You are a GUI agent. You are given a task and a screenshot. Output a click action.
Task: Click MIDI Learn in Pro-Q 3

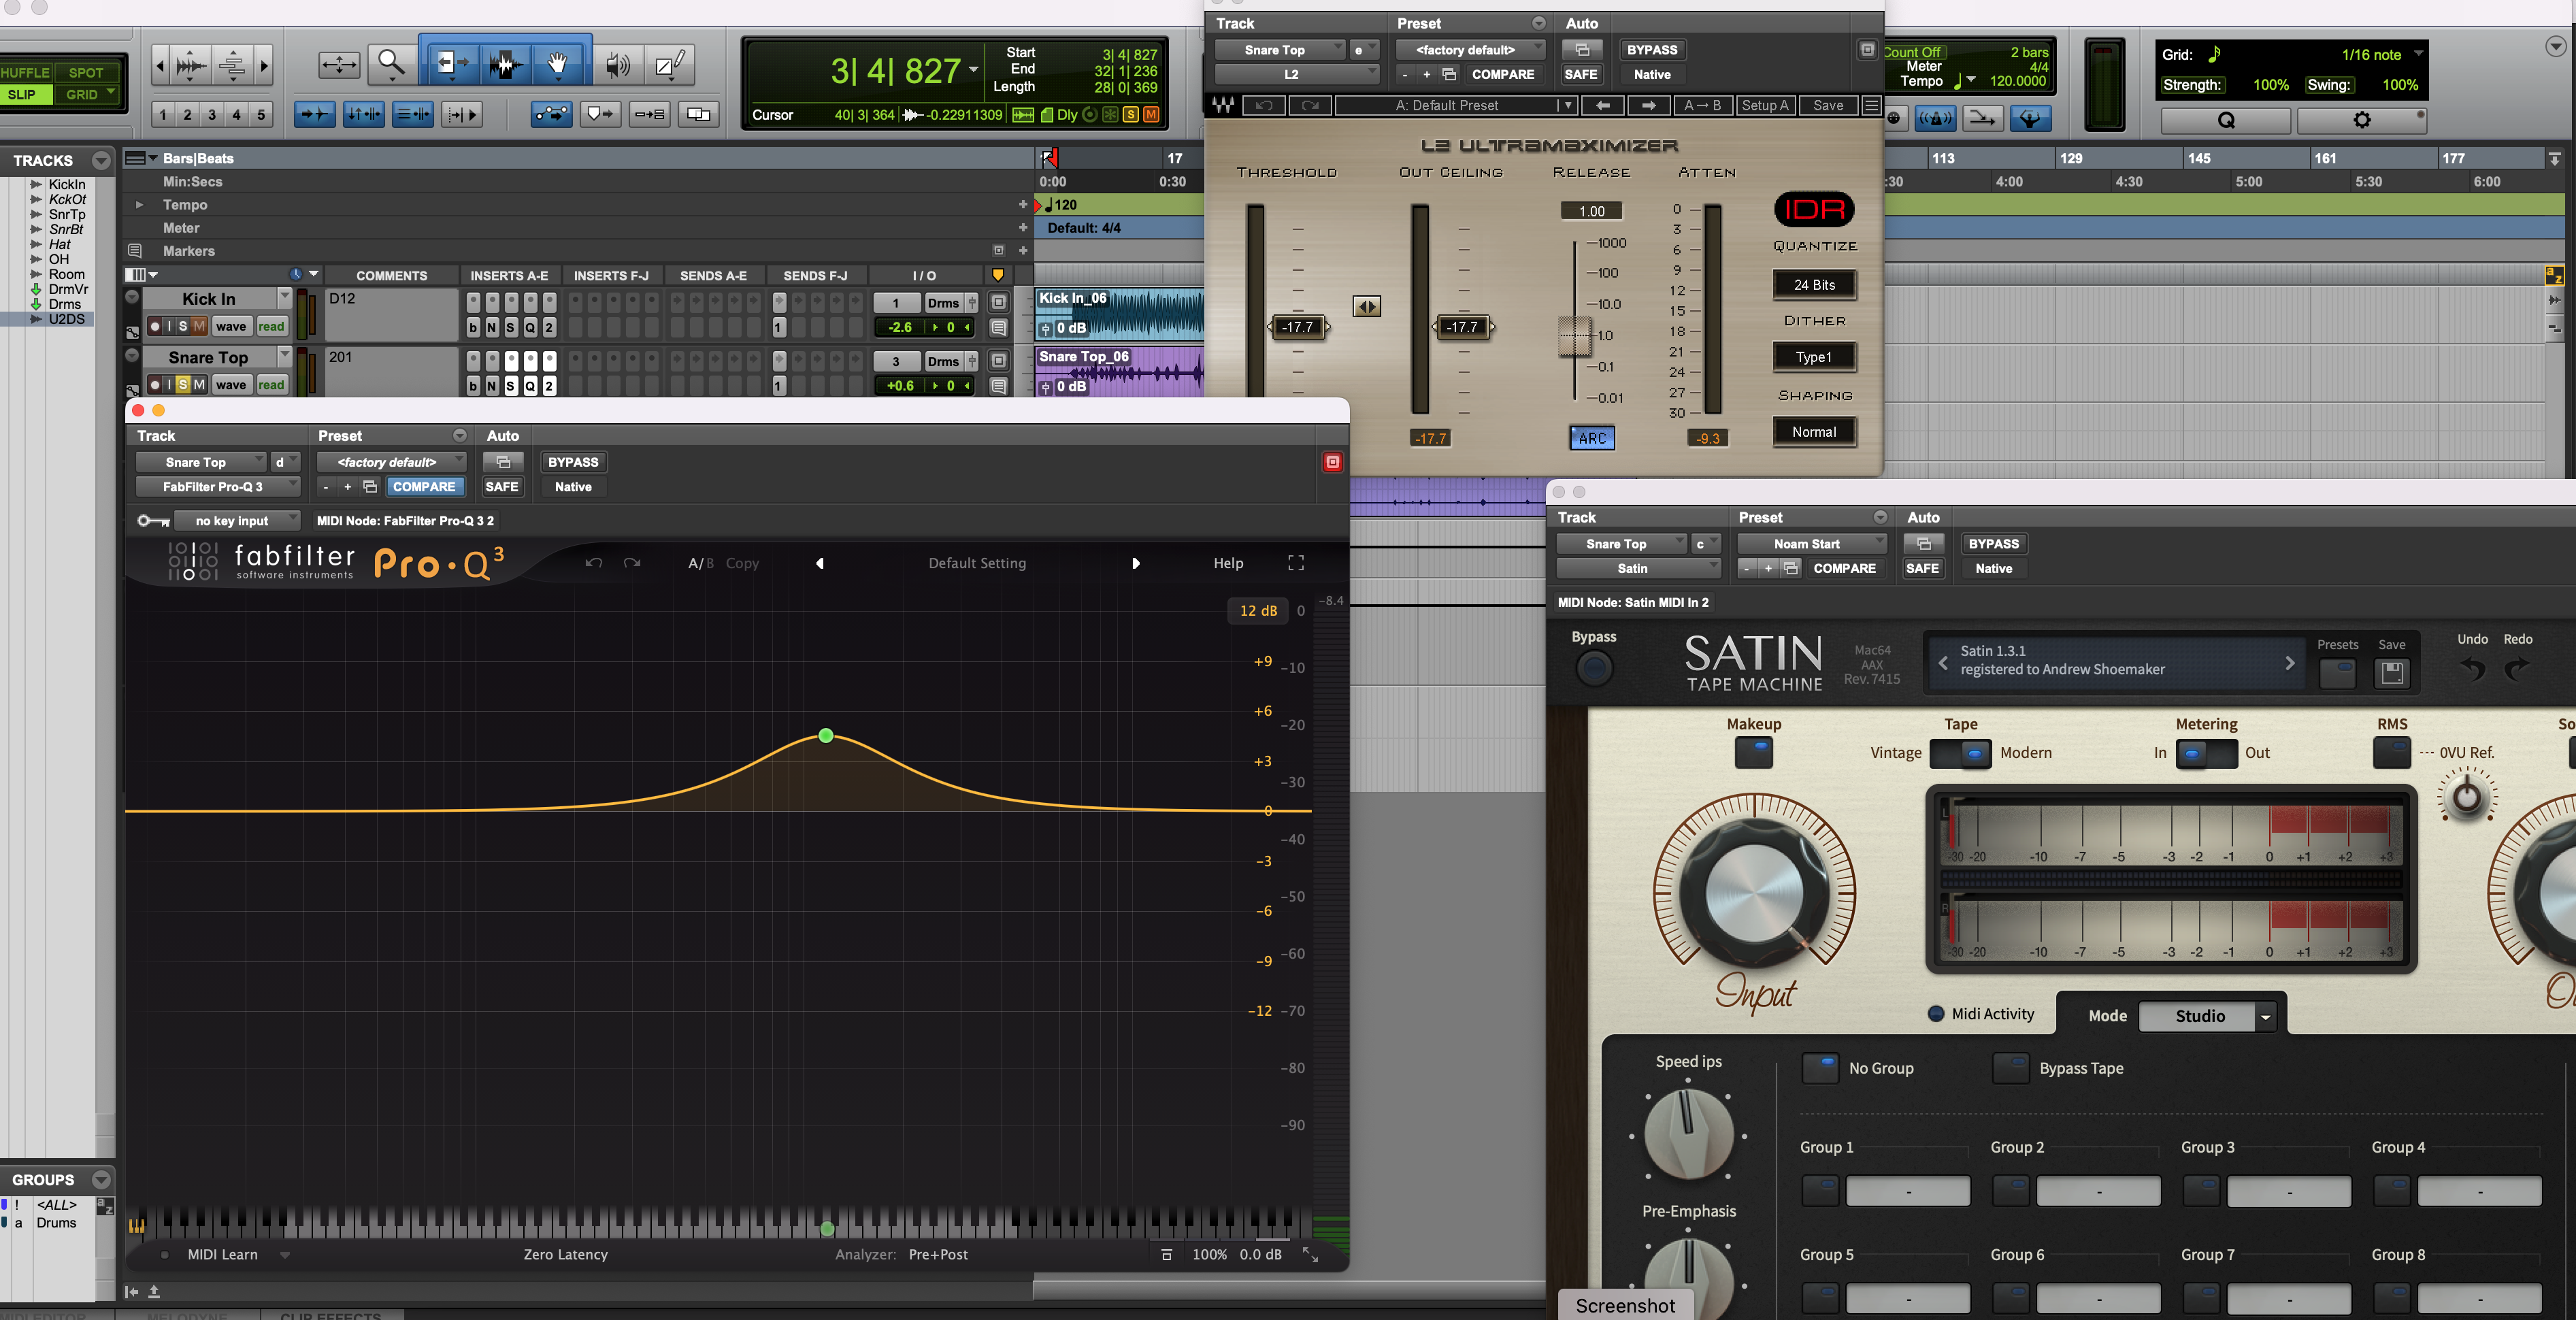(222, 1254)
